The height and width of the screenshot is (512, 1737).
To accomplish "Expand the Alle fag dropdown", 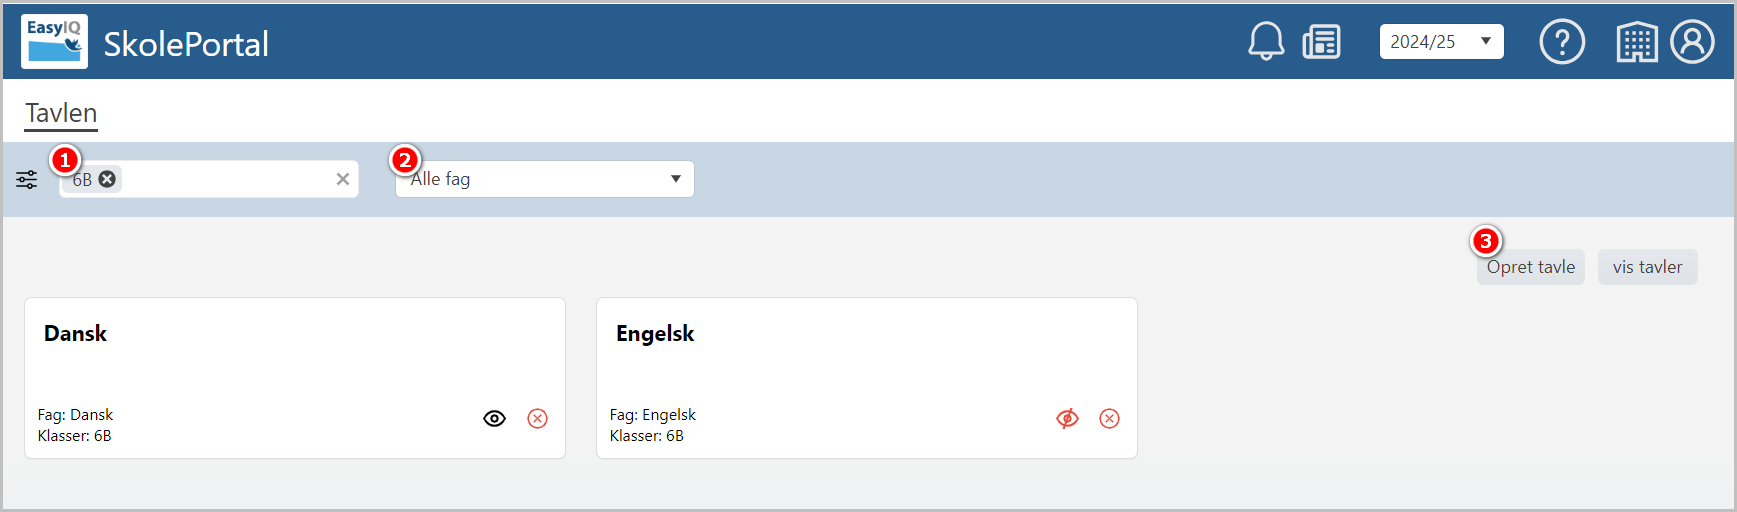I will point(545,179).
